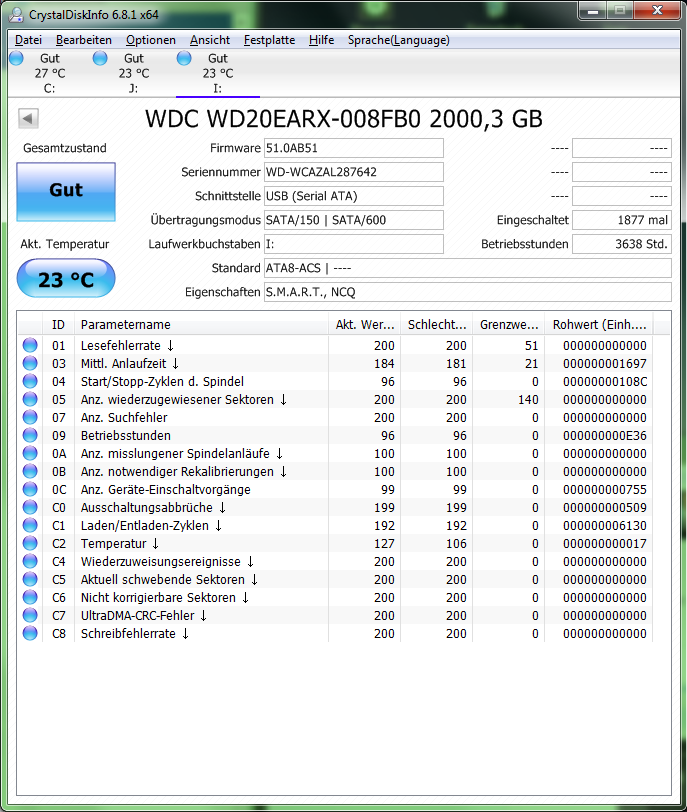Select raw value 00000000108C
Screen dimensions: 687x812
605,382
